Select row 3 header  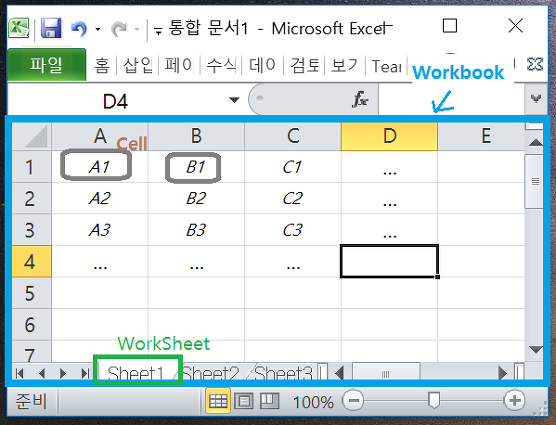[32, 230]
